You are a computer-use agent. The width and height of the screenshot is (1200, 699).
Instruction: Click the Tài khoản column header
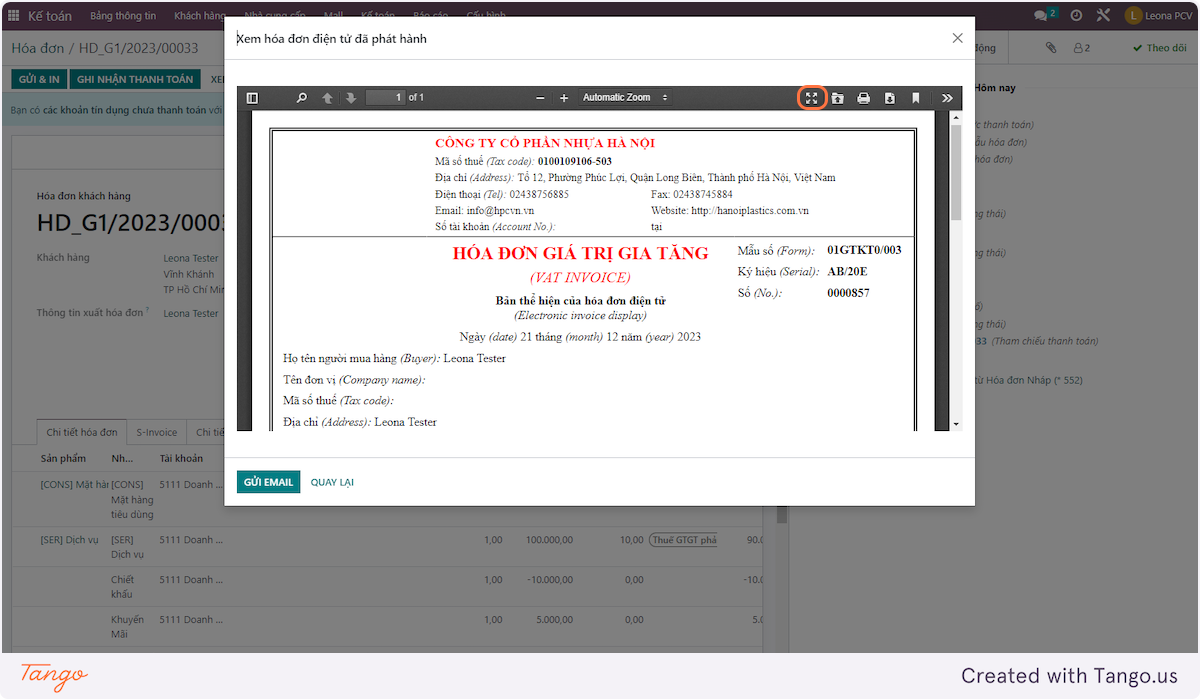pos(181,458)
